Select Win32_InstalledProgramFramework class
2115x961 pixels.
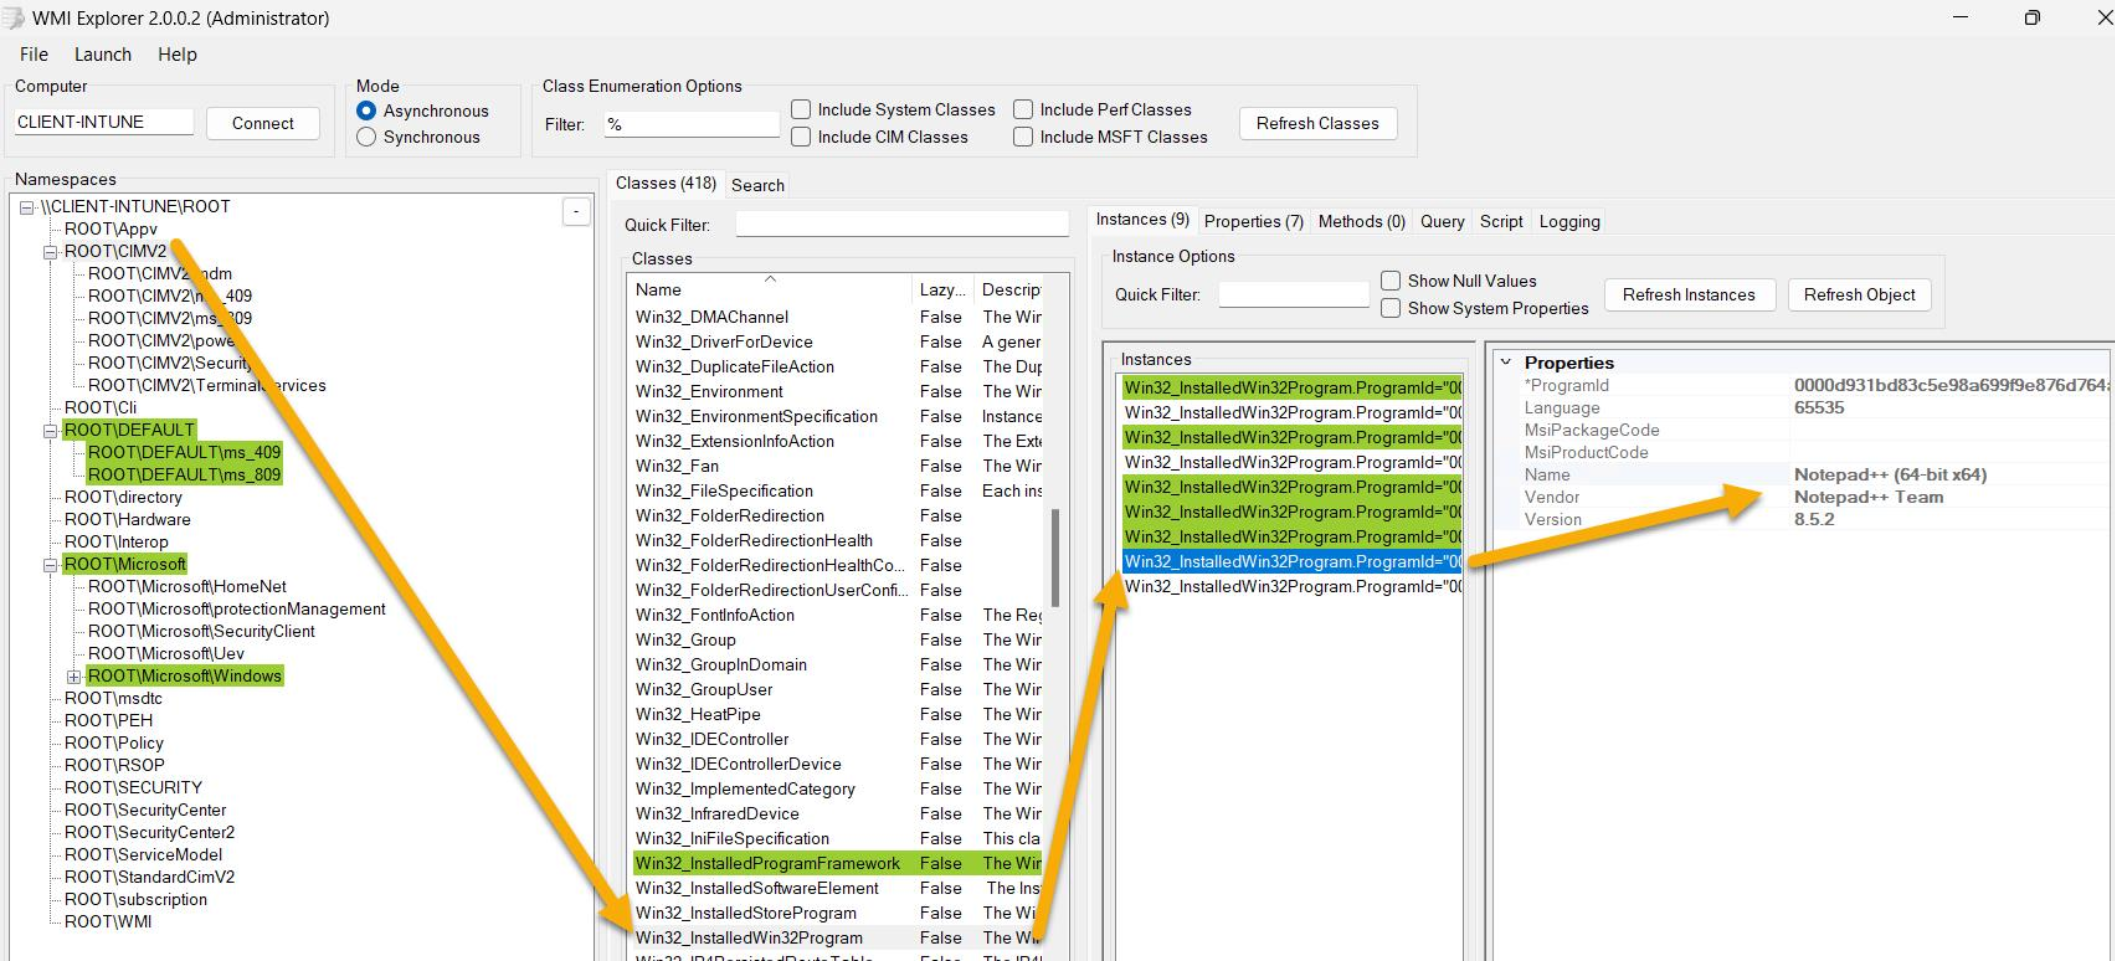click(x=838, y=863)
